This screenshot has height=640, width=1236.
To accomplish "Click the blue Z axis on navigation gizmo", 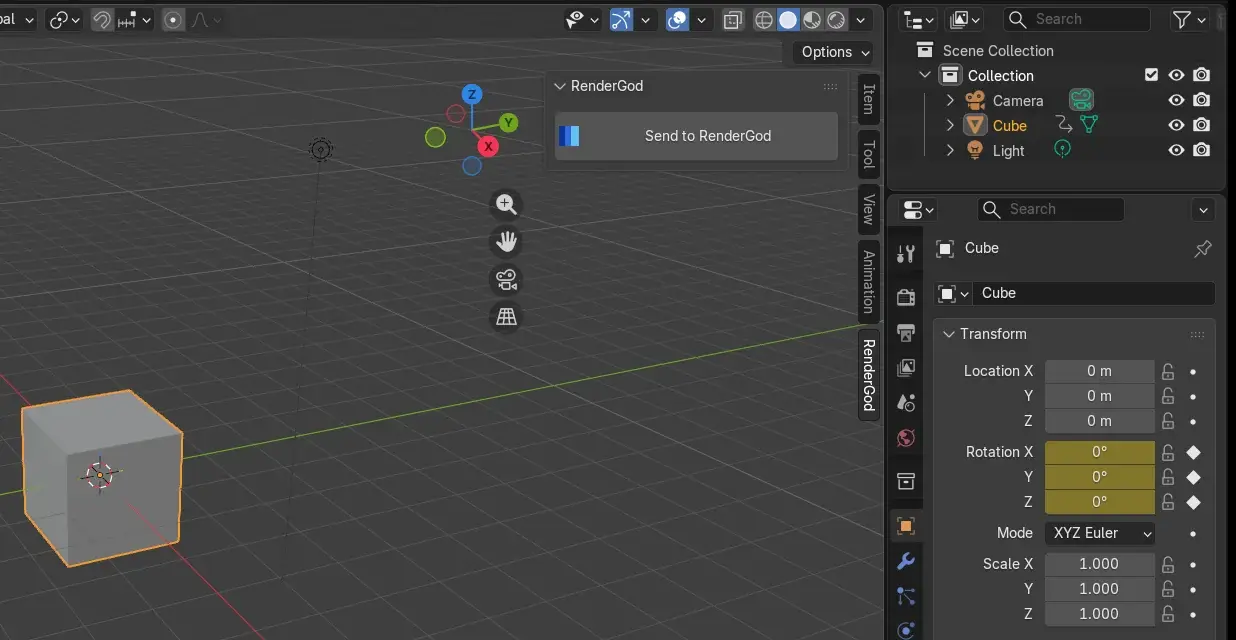I will click(x=472, y=95).
